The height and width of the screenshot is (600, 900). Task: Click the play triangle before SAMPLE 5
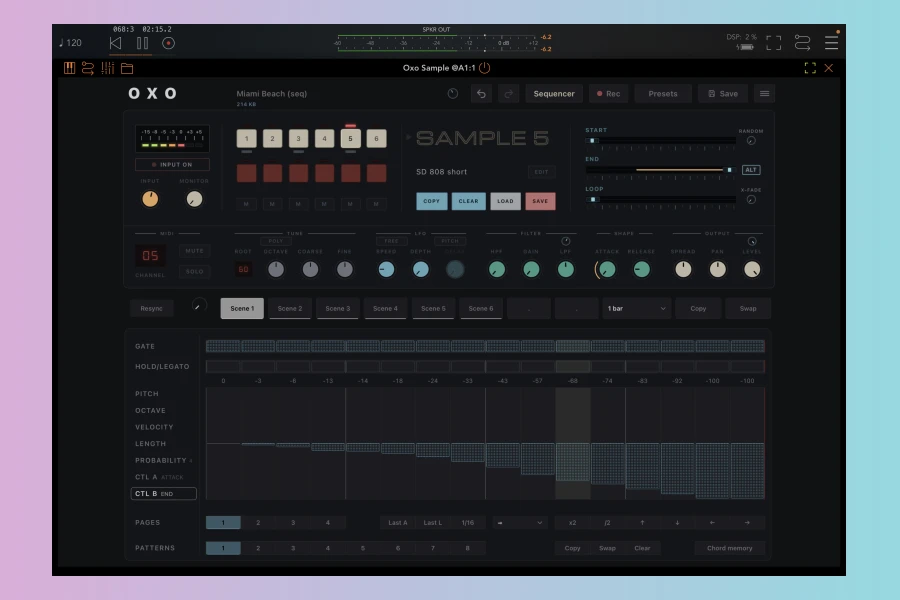409,137
